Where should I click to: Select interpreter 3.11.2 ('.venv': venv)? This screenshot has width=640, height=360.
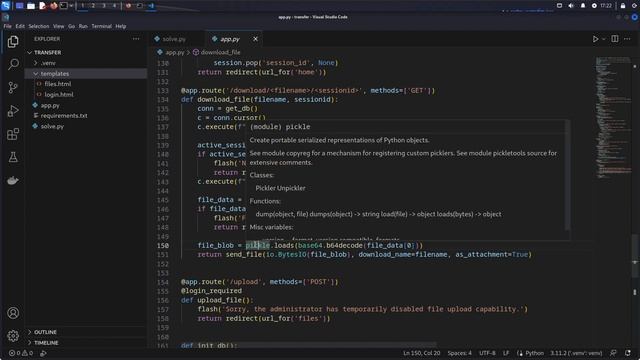(x=576, y=353)
